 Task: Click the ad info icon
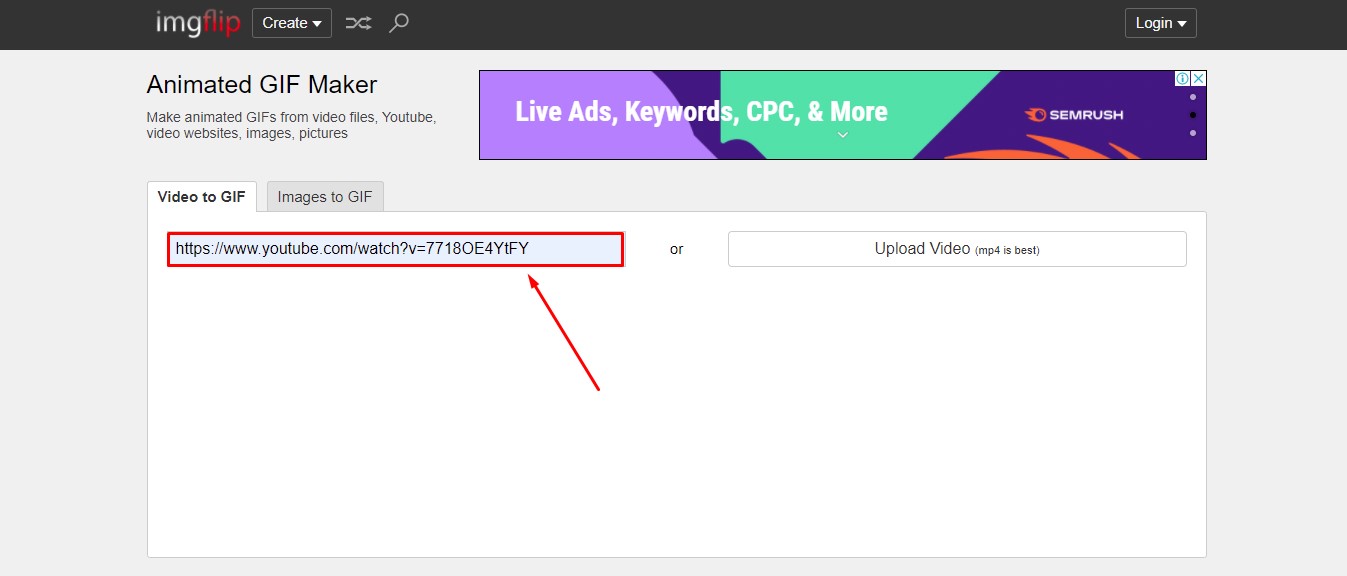(x=1182, y=78)
